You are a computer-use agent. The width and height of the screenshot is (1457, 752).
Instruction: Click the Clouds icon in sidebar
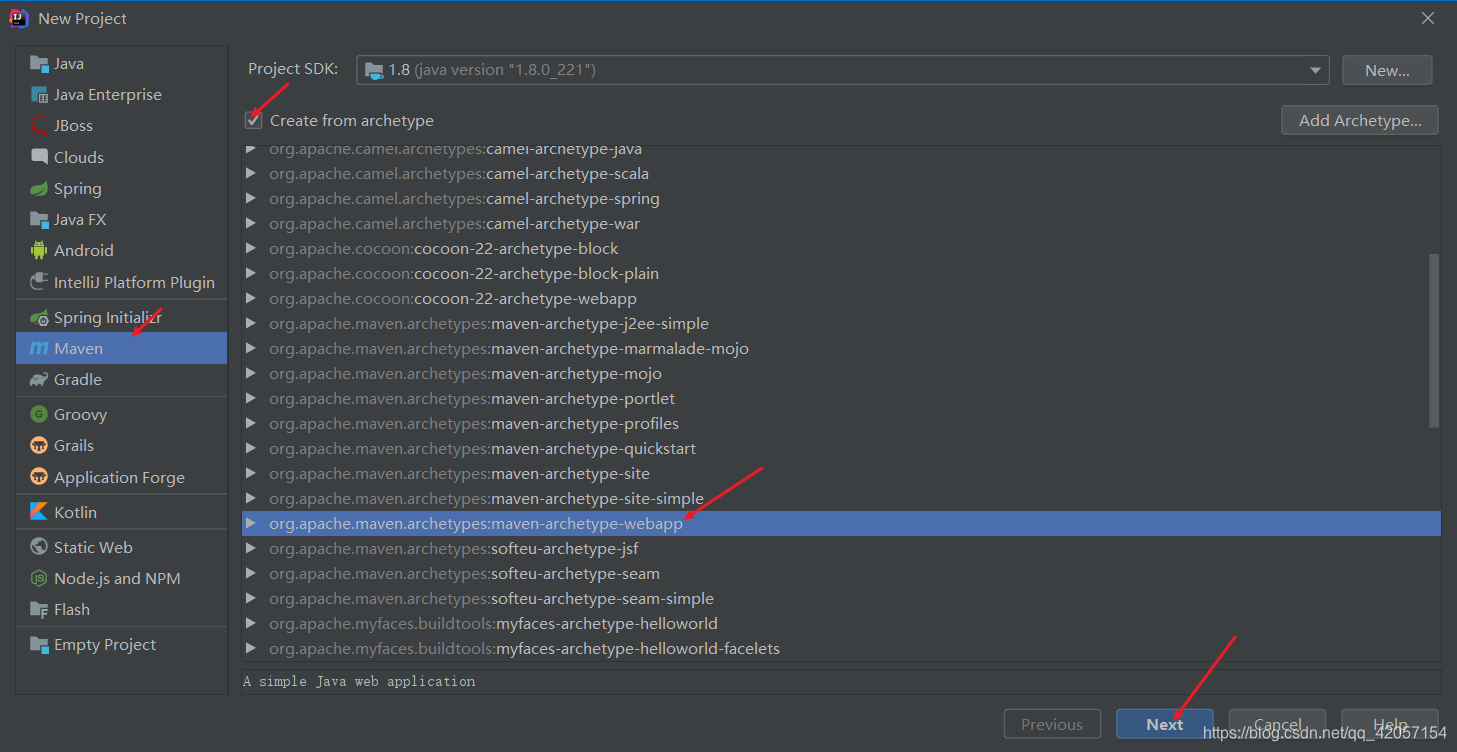(x=39, y=157)
